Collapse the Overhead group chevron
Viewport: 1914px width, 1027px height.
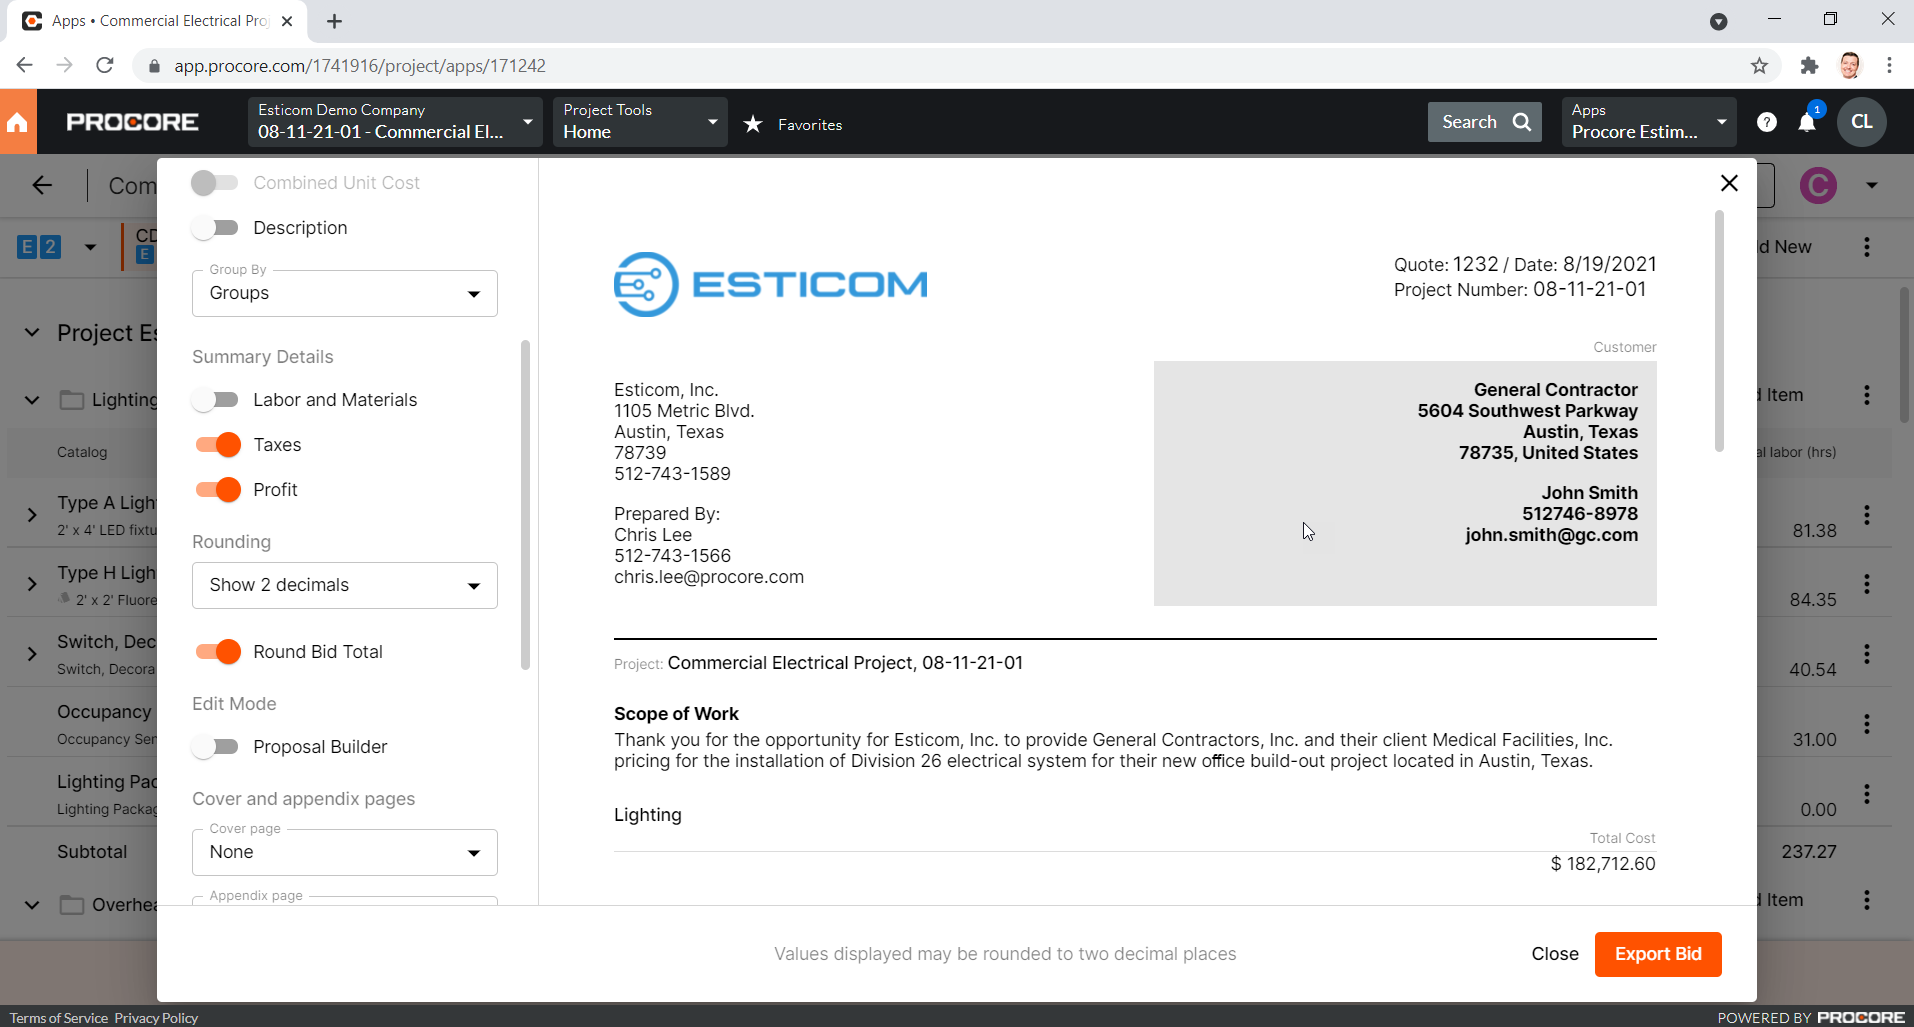point(32,905)
